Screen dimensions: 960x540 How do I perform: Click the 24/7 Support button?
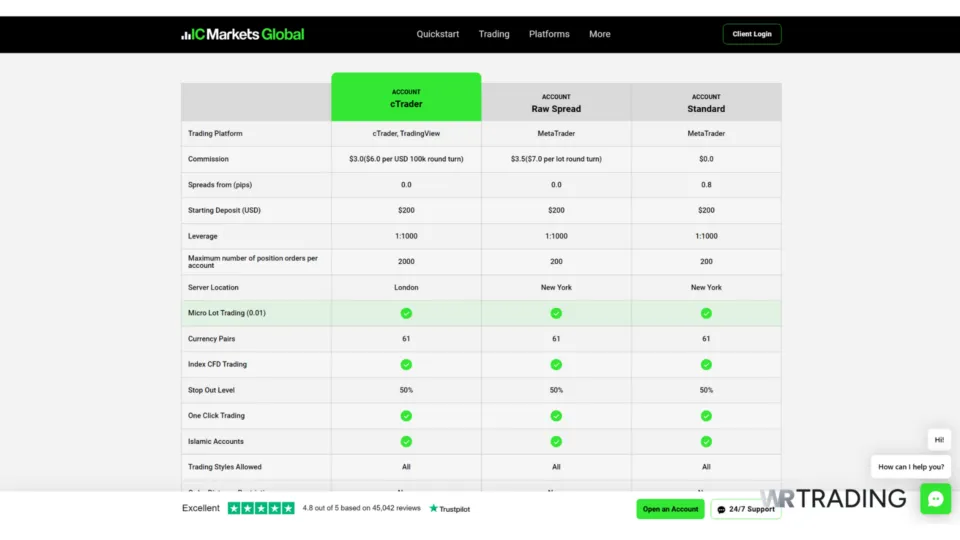pyautogui.click(x=746, y=509)
